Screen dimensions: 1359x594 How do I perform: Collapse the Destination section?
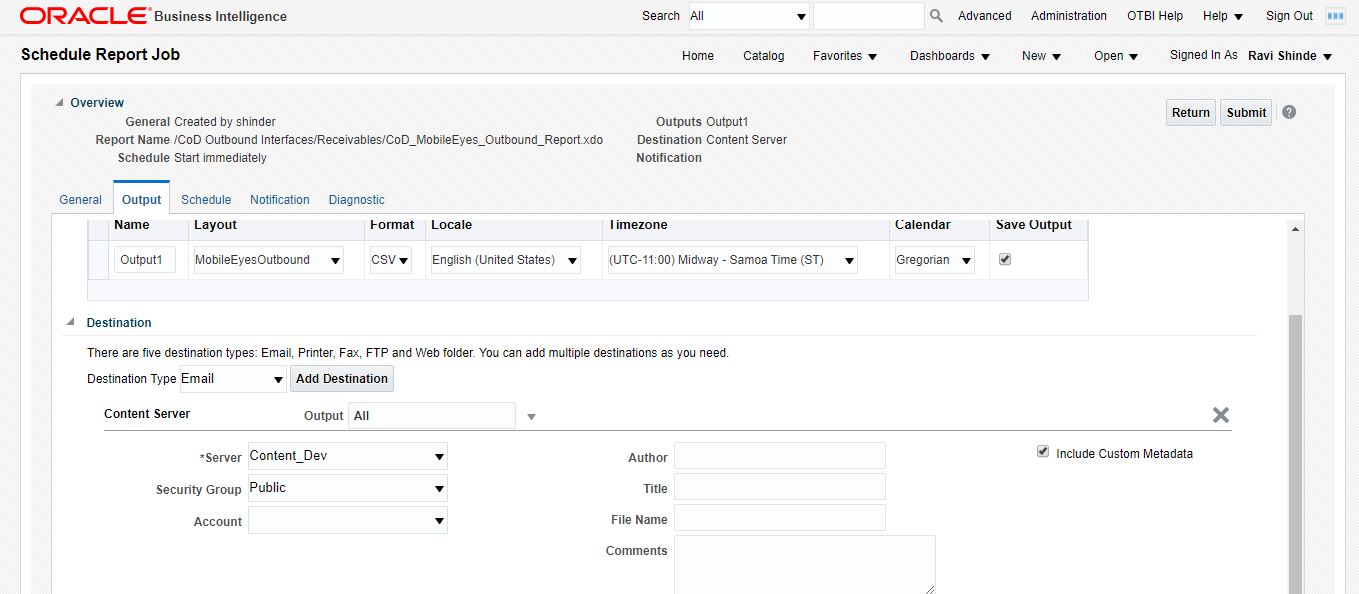[70, 322]
